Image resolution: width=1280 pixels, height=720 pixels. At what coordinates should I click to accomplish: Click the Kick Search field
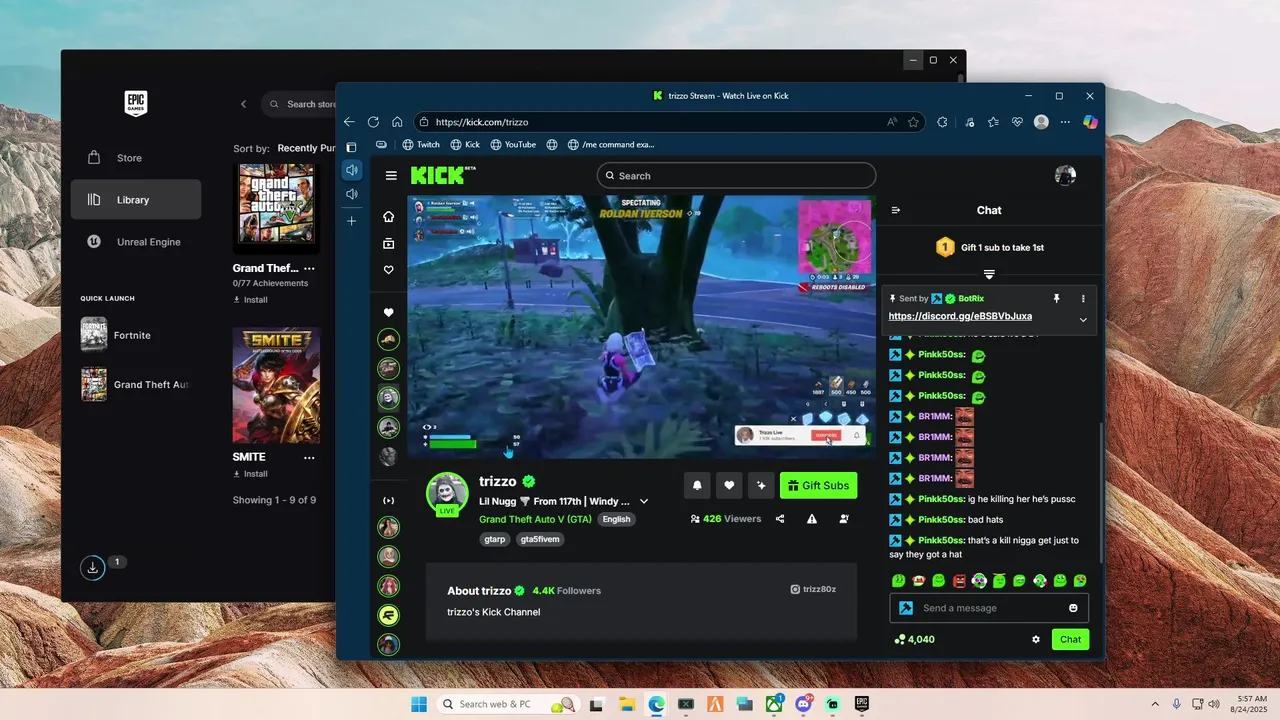737,175
